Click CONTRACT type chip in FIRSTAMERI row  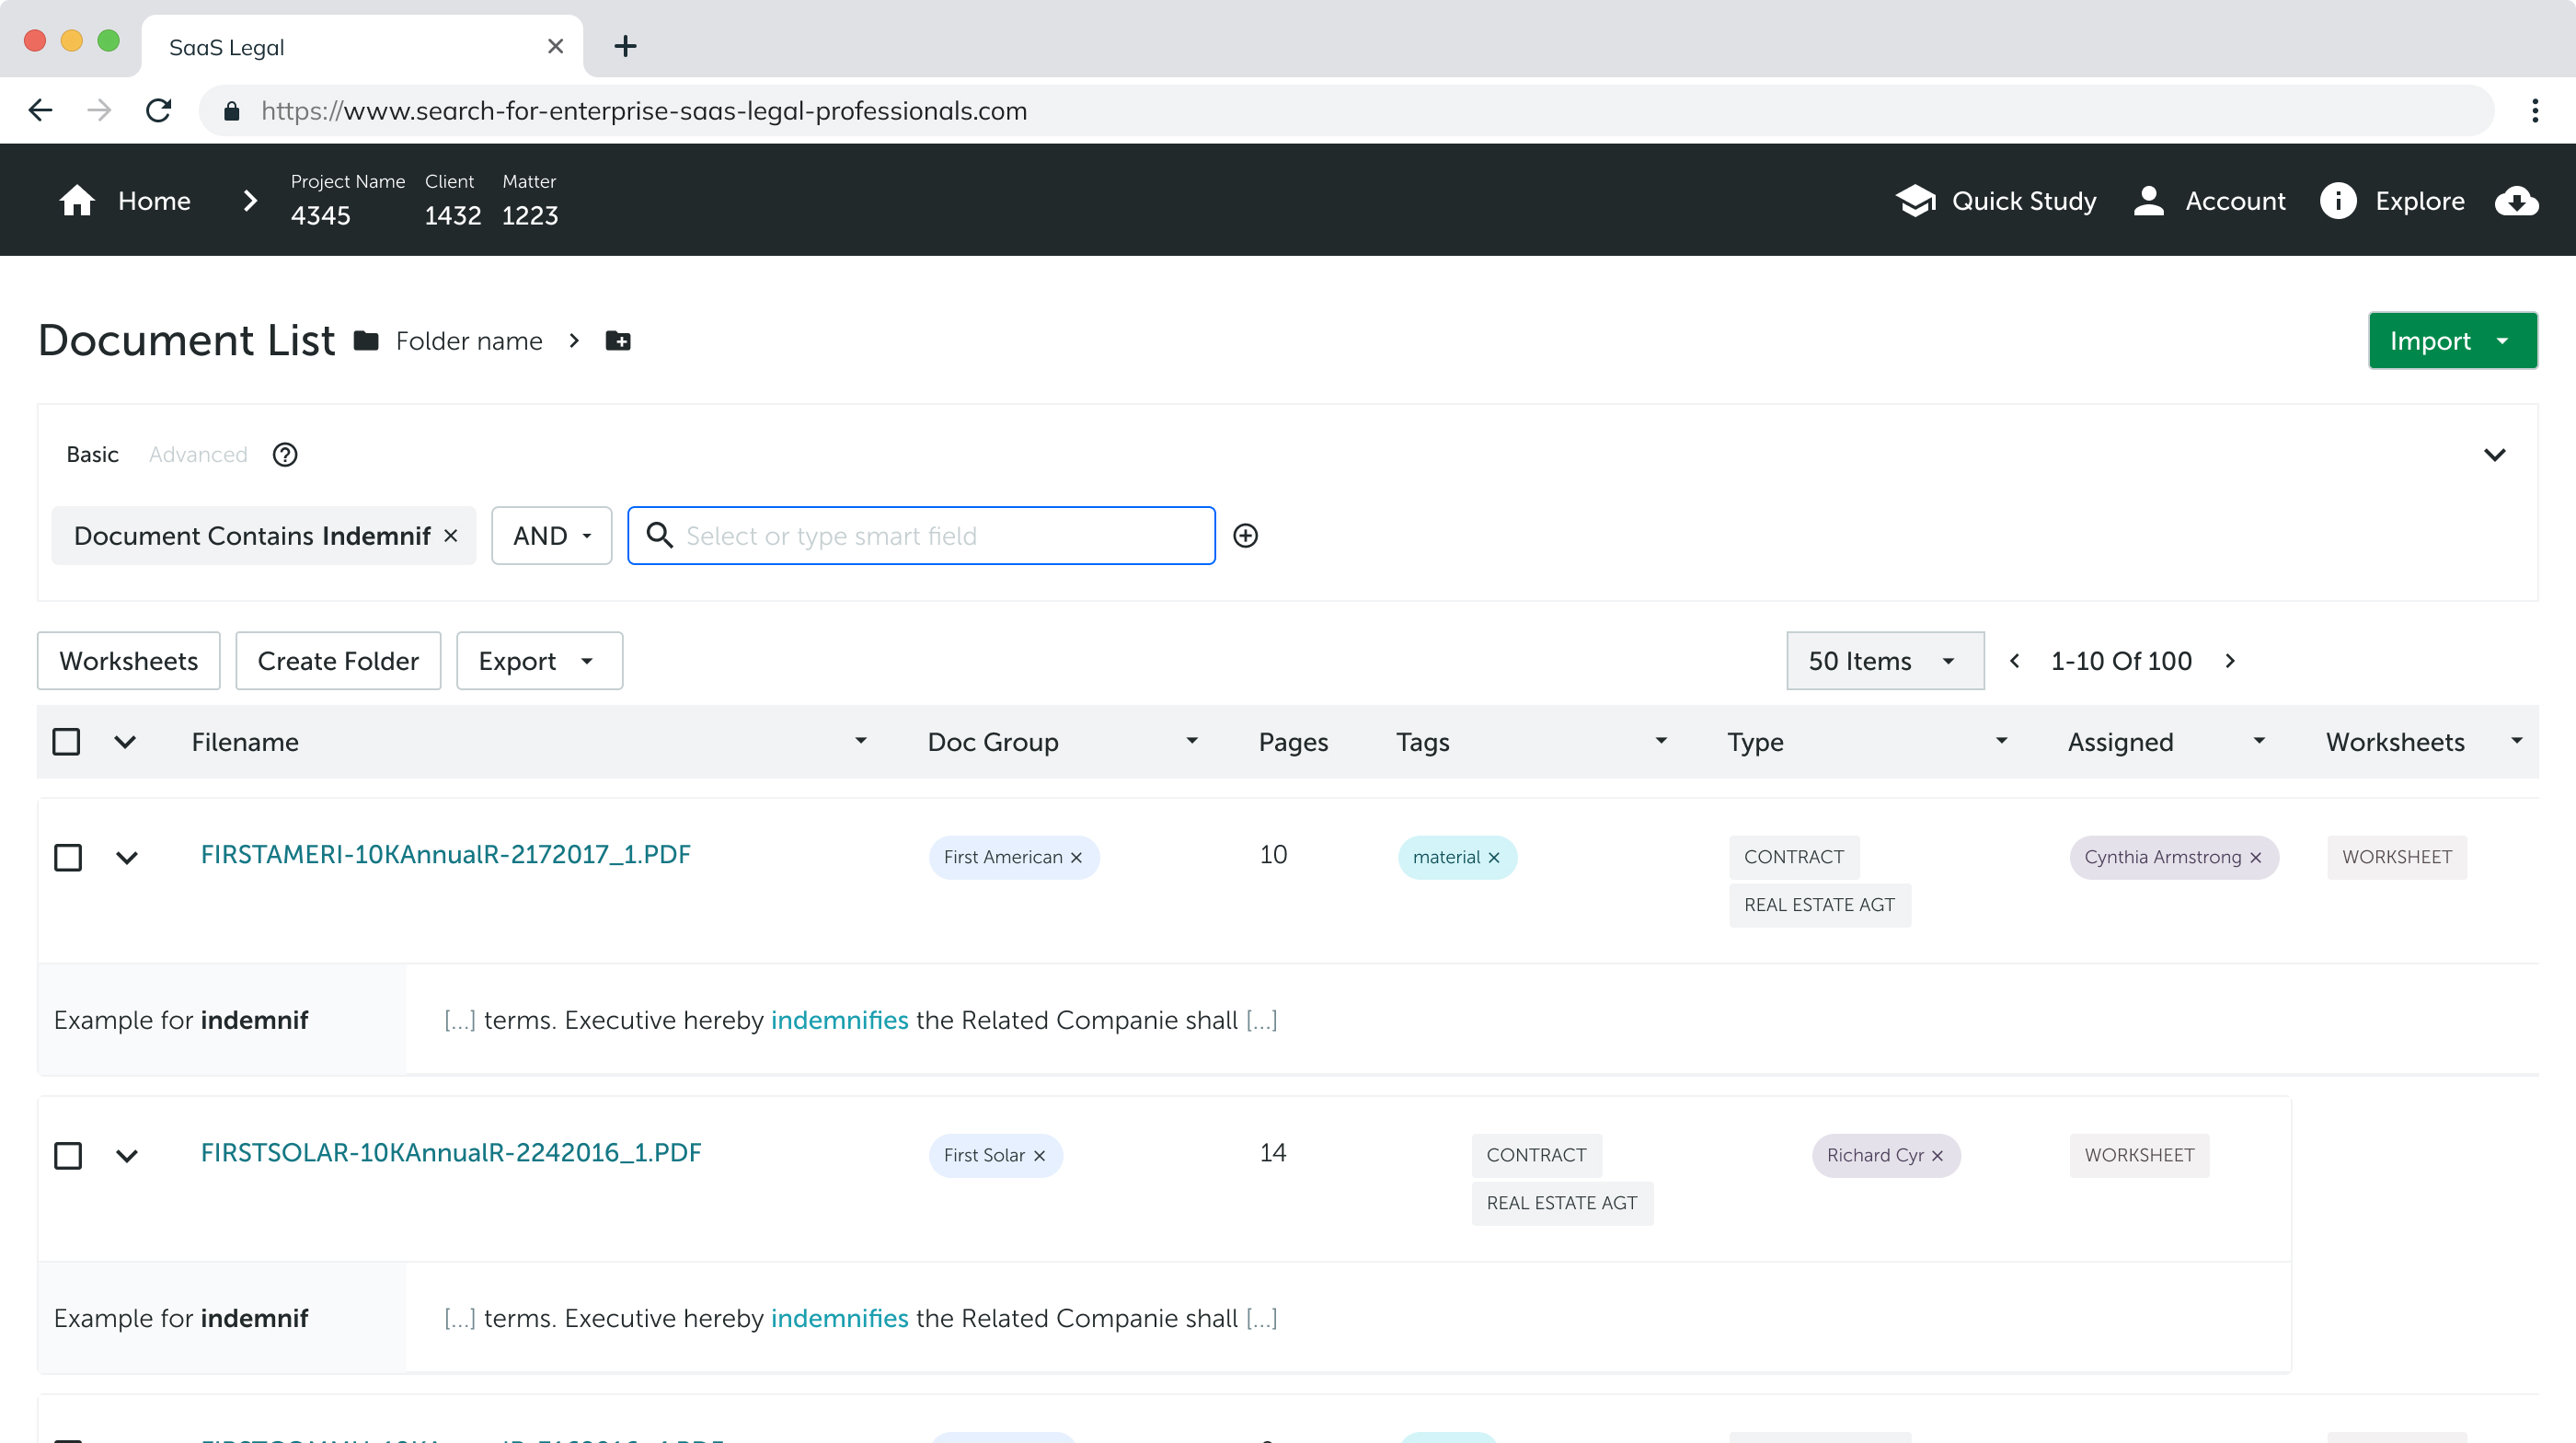pyautogui.click(x=1794, y=858)
